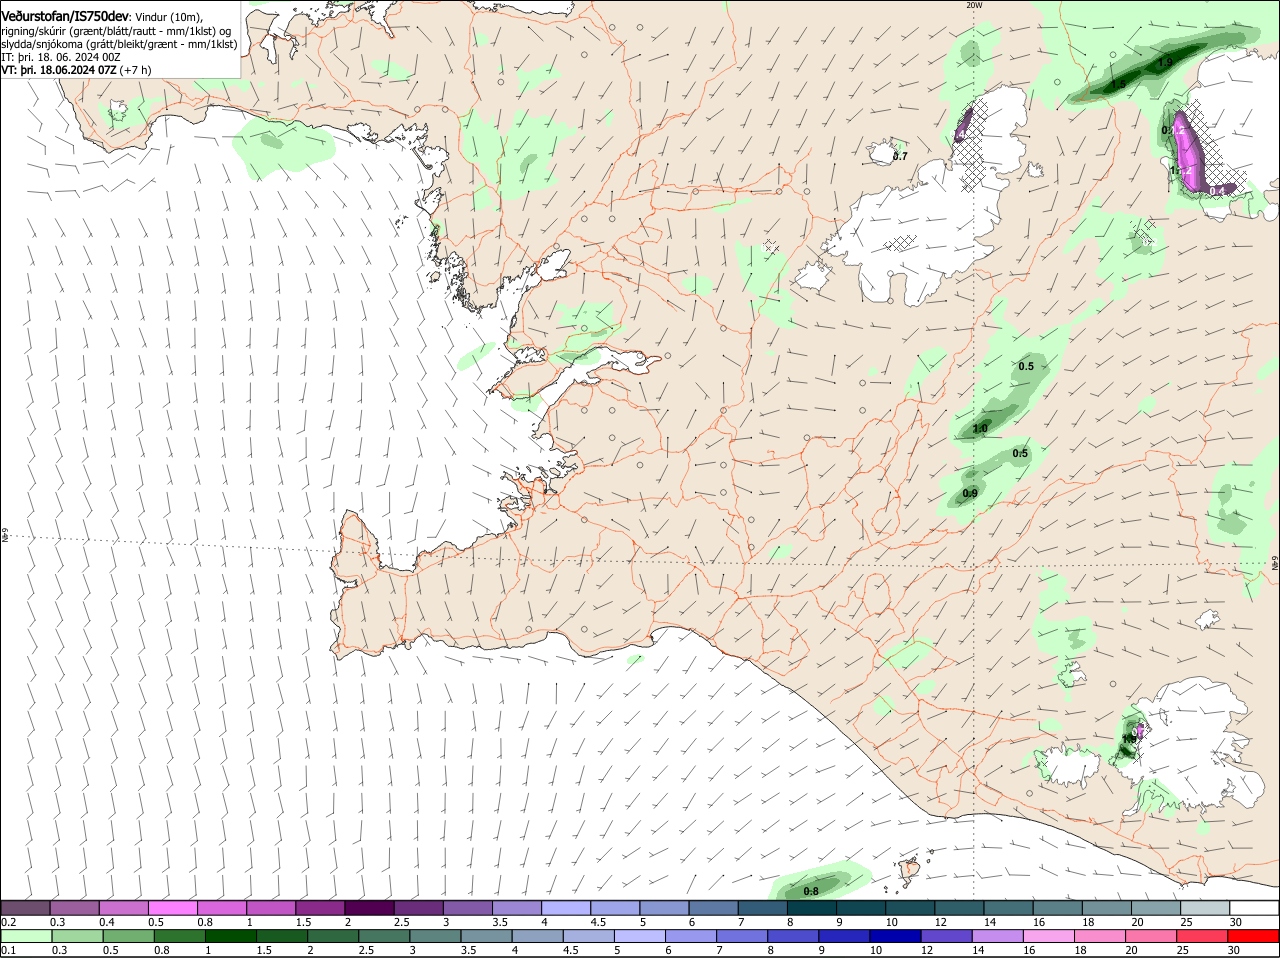Click the 0.7 precipitation value on the map

(900, 156)
